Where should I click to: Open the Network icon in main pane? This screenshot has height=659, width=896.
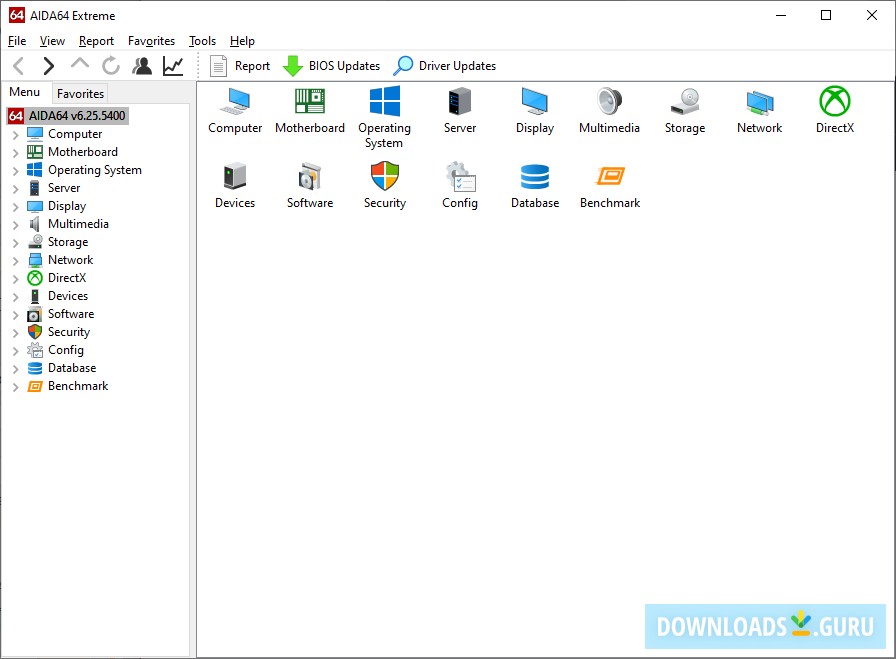point(759,103)
